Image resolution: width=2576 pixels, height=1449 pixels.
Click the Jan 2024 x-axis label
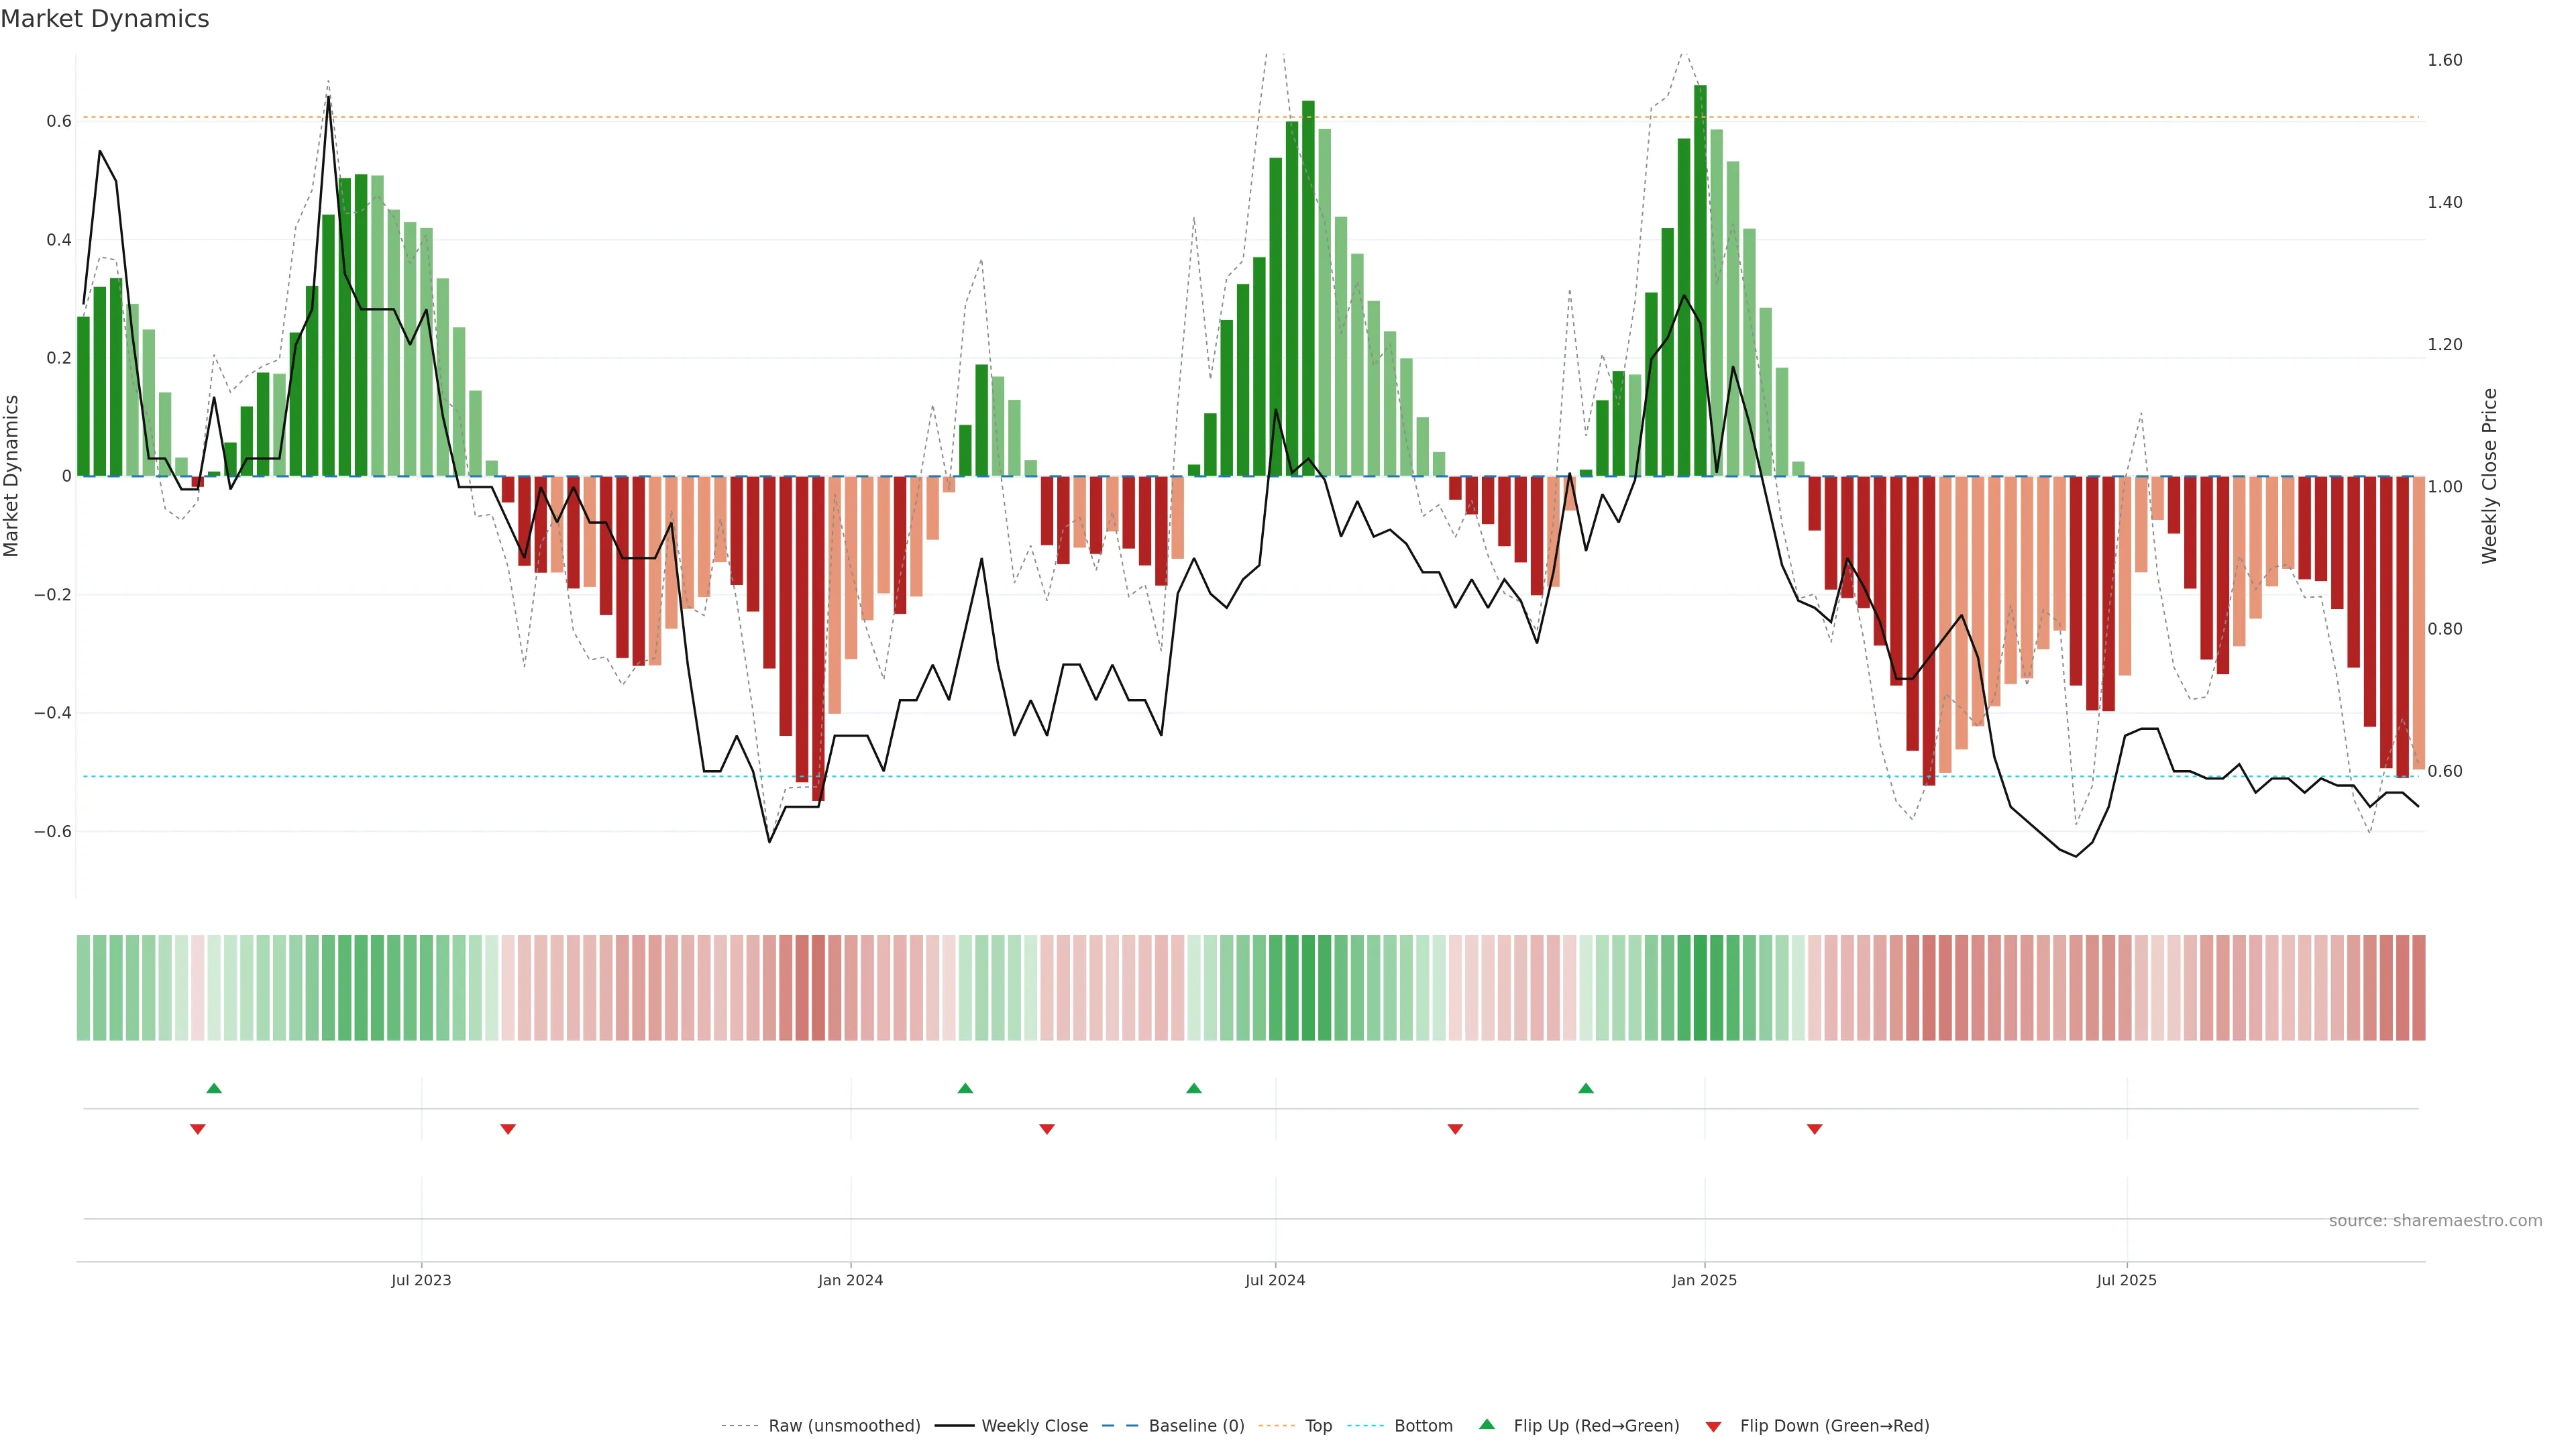click(850, 1280)
